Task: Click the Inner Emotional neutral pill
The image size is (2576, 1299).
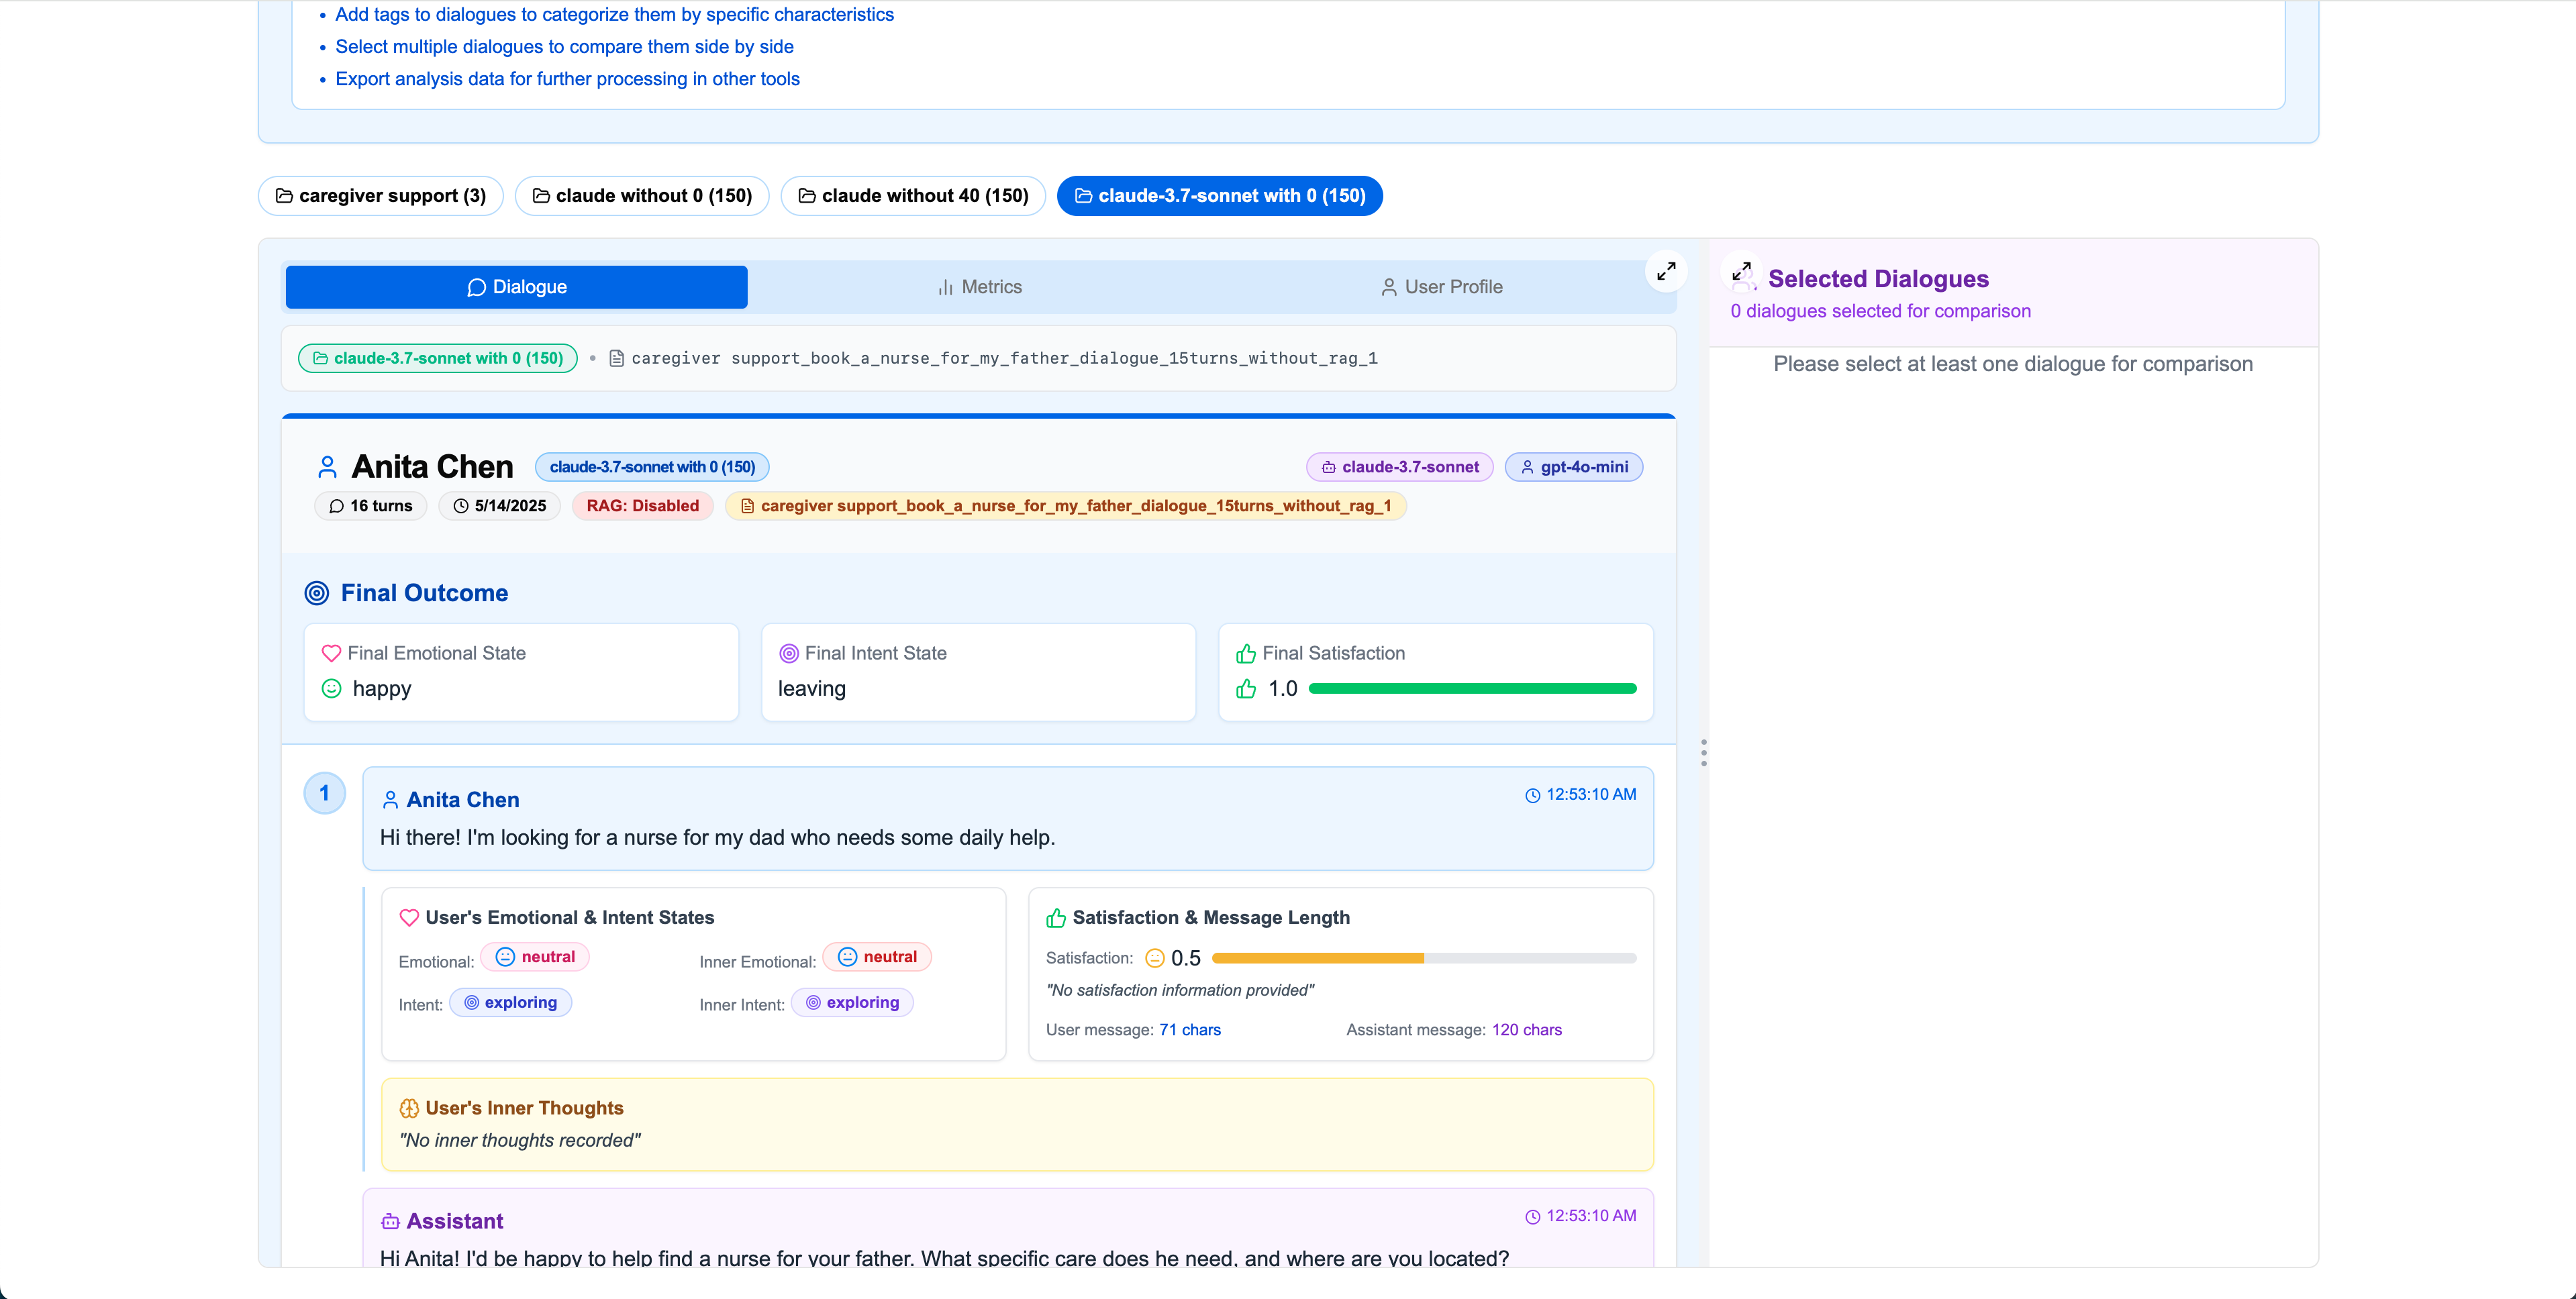Action: 877,957
